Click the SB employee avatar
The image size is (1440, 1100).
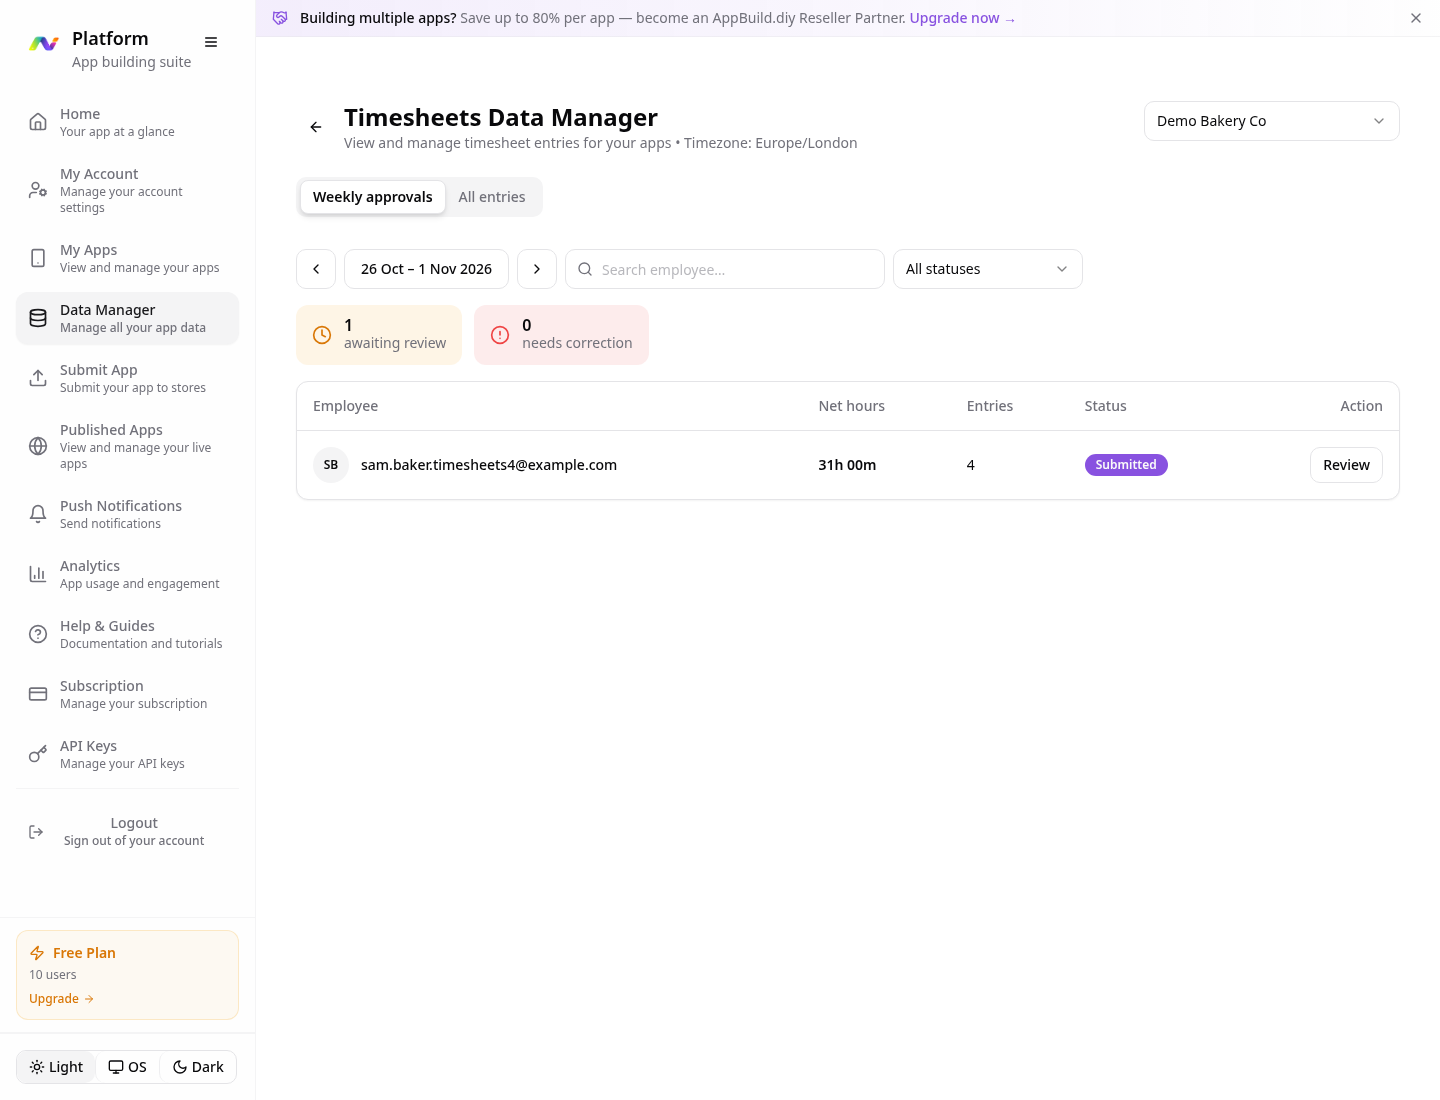[331, 465]
